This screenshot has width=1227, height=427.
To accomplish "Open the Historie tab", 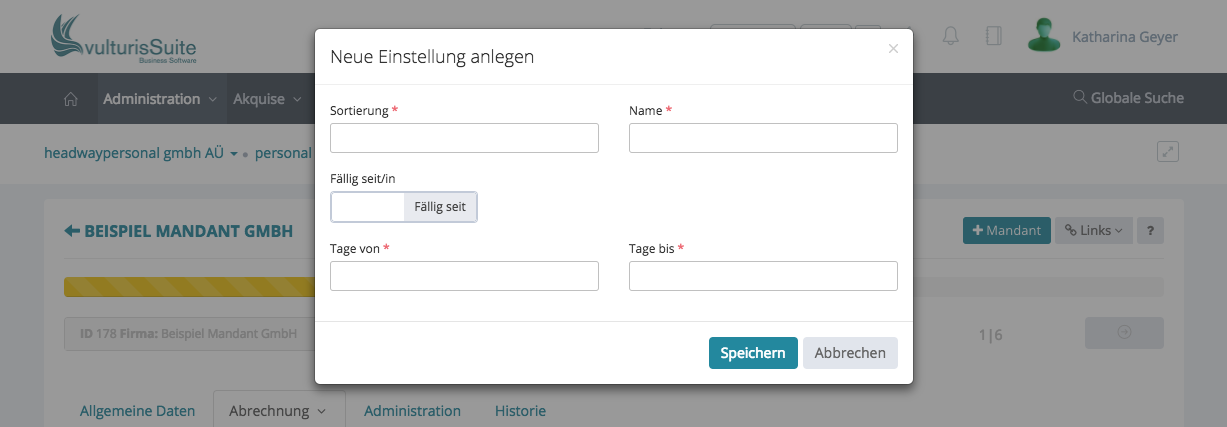I will [520, 411].
